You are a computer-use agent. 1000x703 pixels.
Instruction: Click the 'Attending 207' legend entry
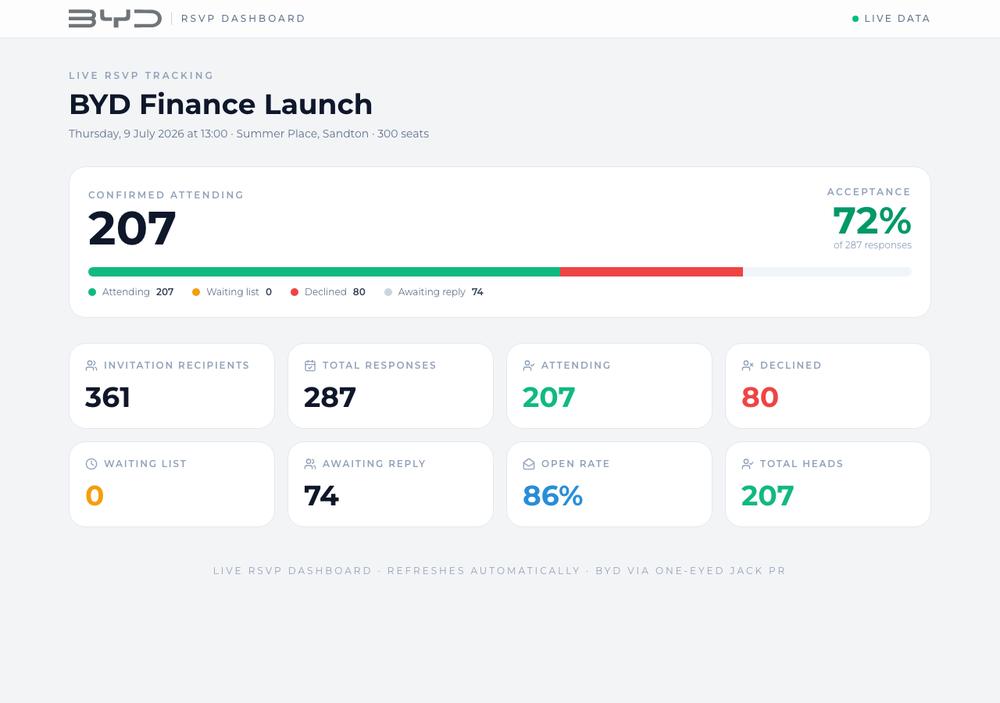pyautogui.click(x=131, y=292)
